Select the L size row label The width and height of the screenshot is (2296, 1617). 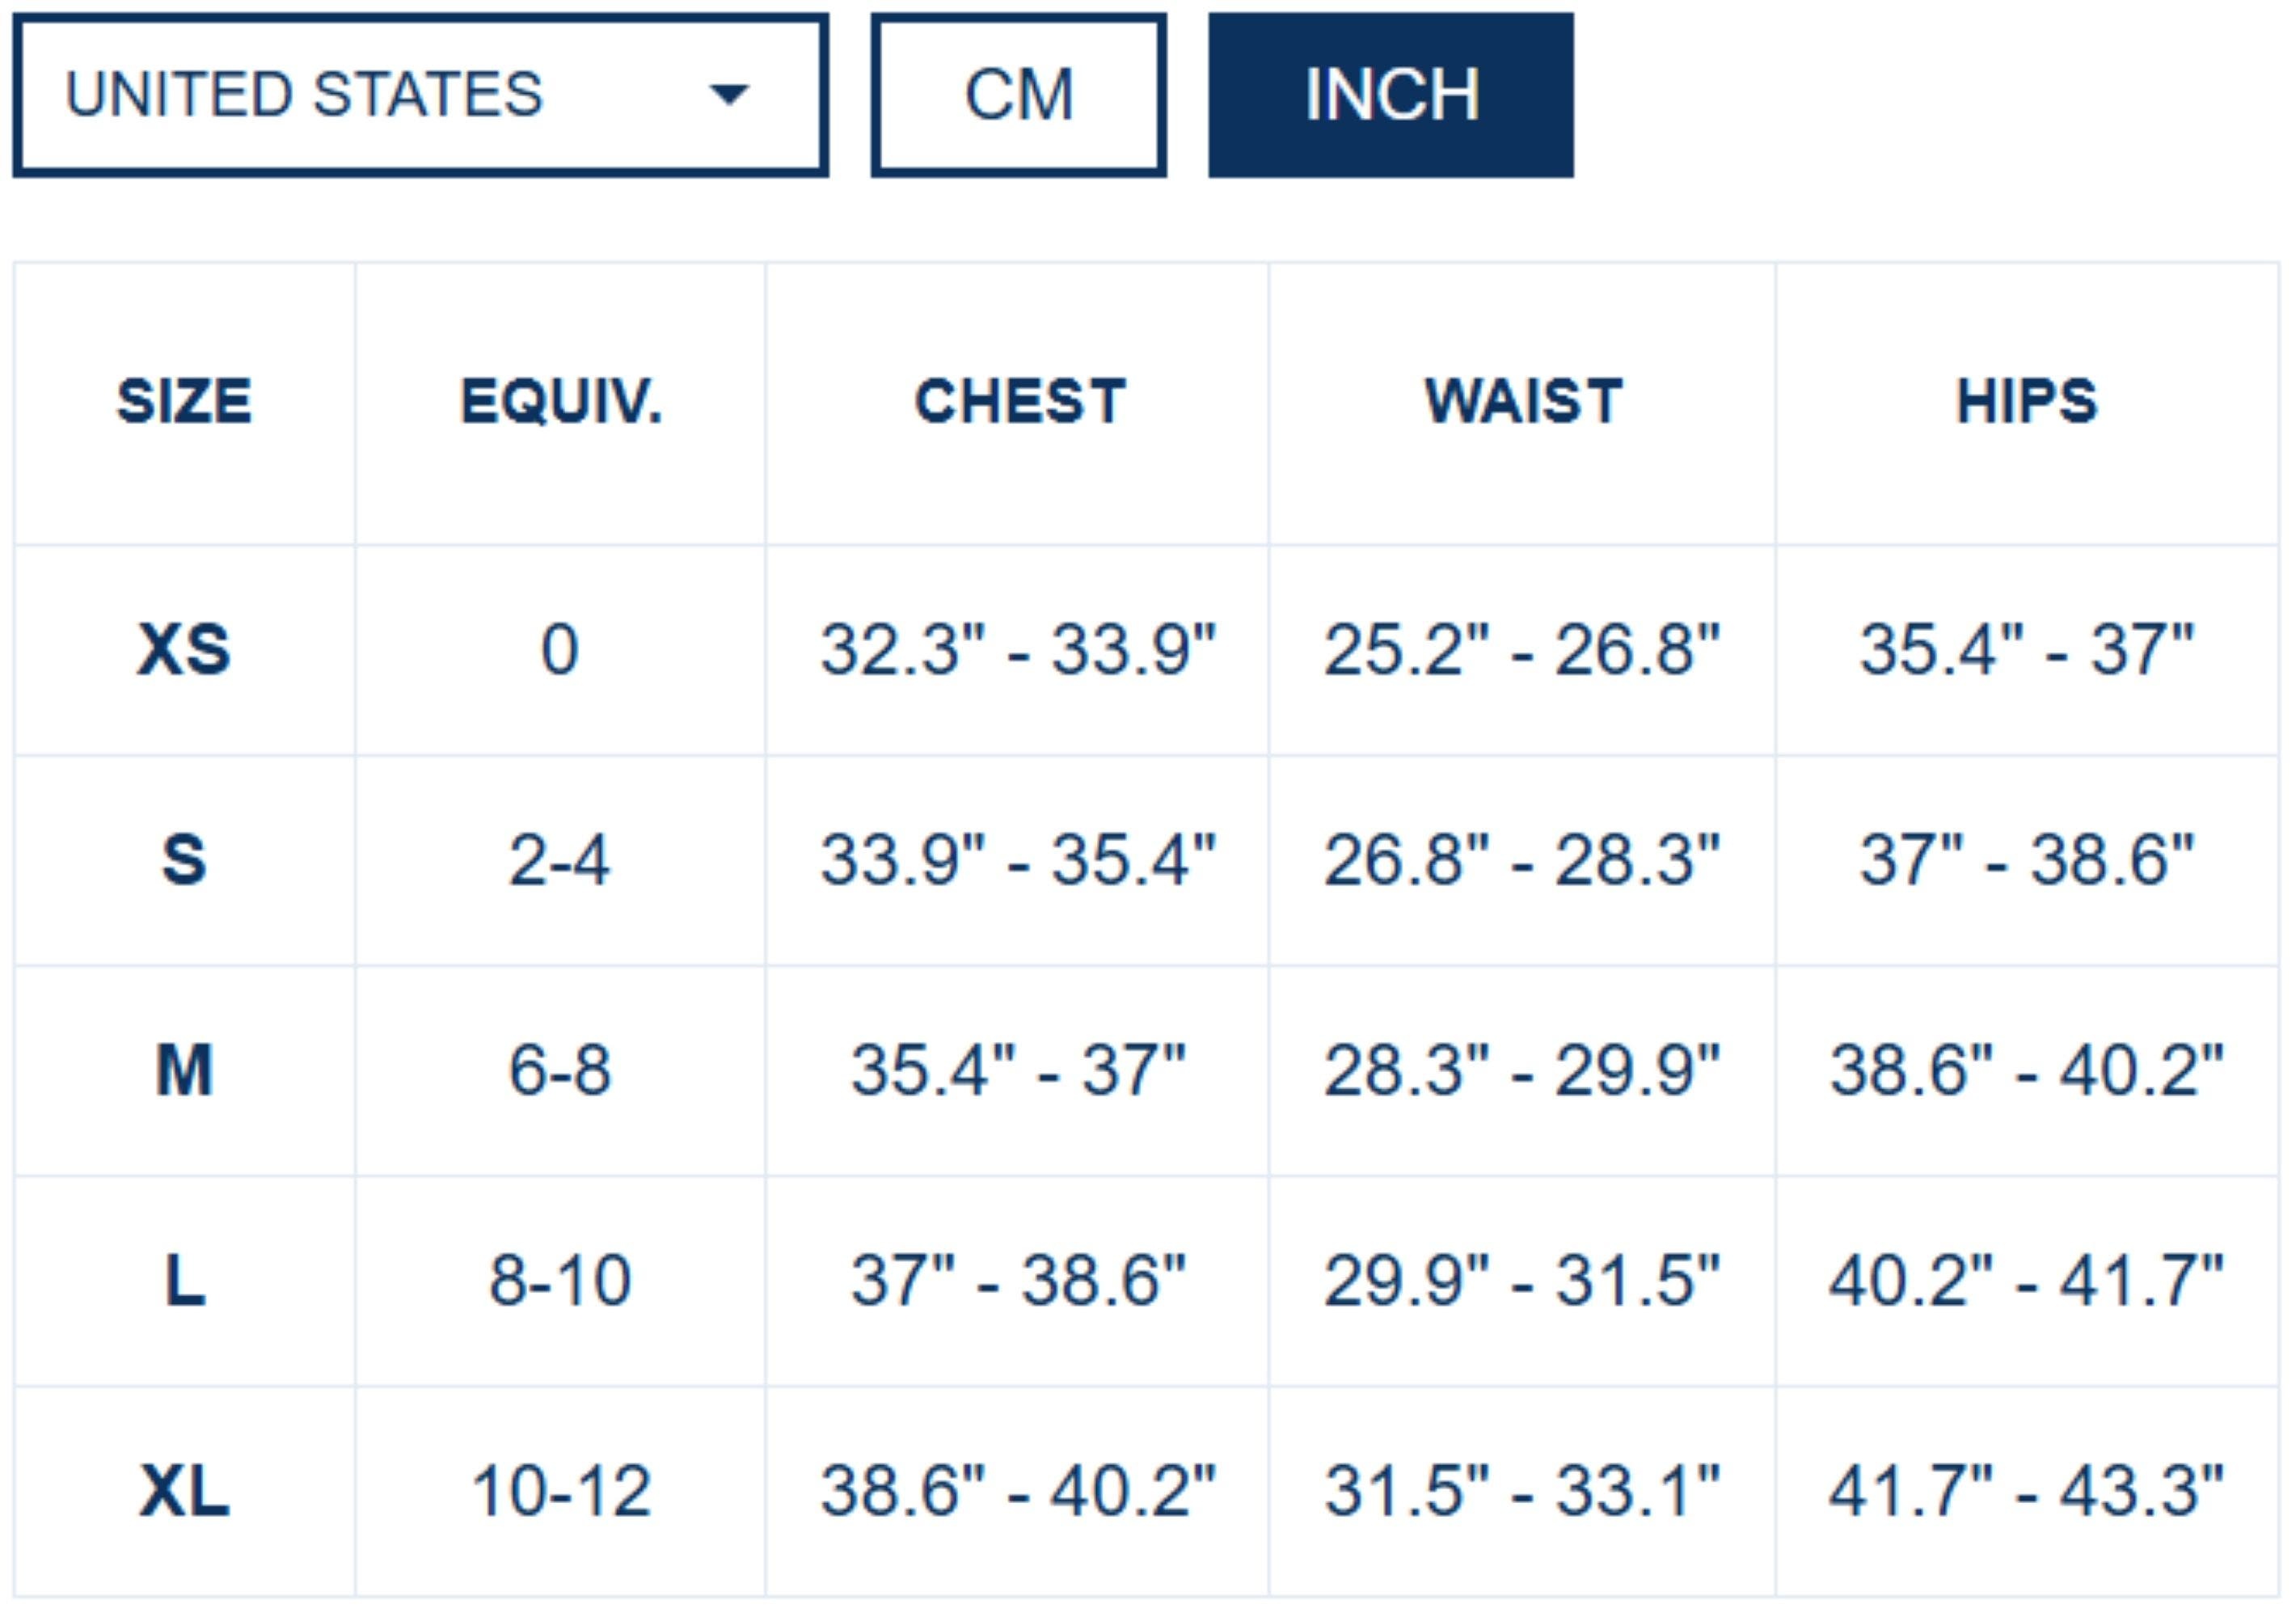point(184,1280)
